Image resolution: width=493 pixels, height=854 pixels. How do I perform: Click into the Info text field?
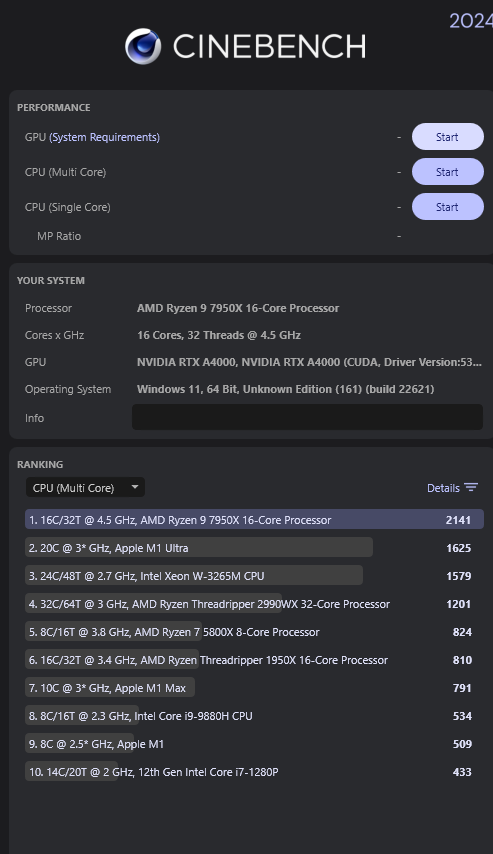pyautogui.click(x=307, y=417)
